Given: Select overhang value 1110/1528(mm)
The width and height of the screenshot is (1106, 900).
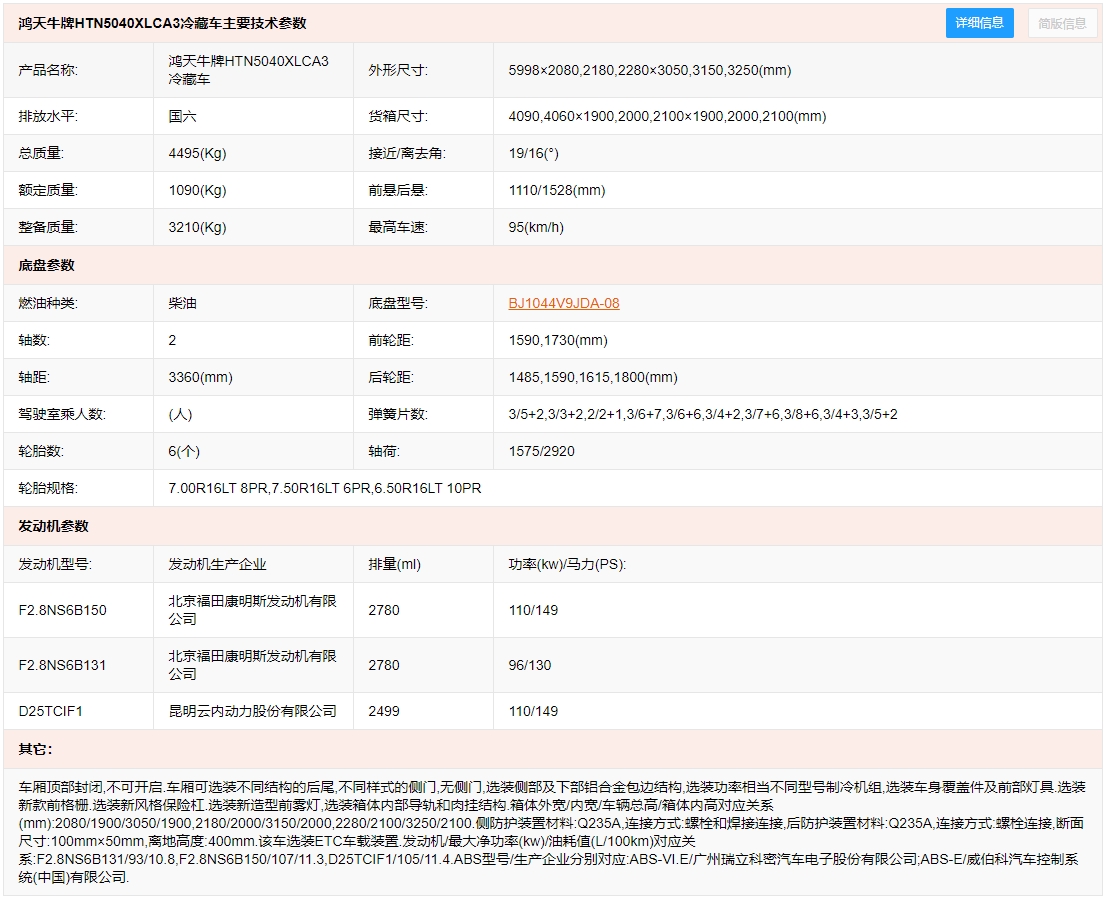Looking at the screenshot, I should [557, 190].
